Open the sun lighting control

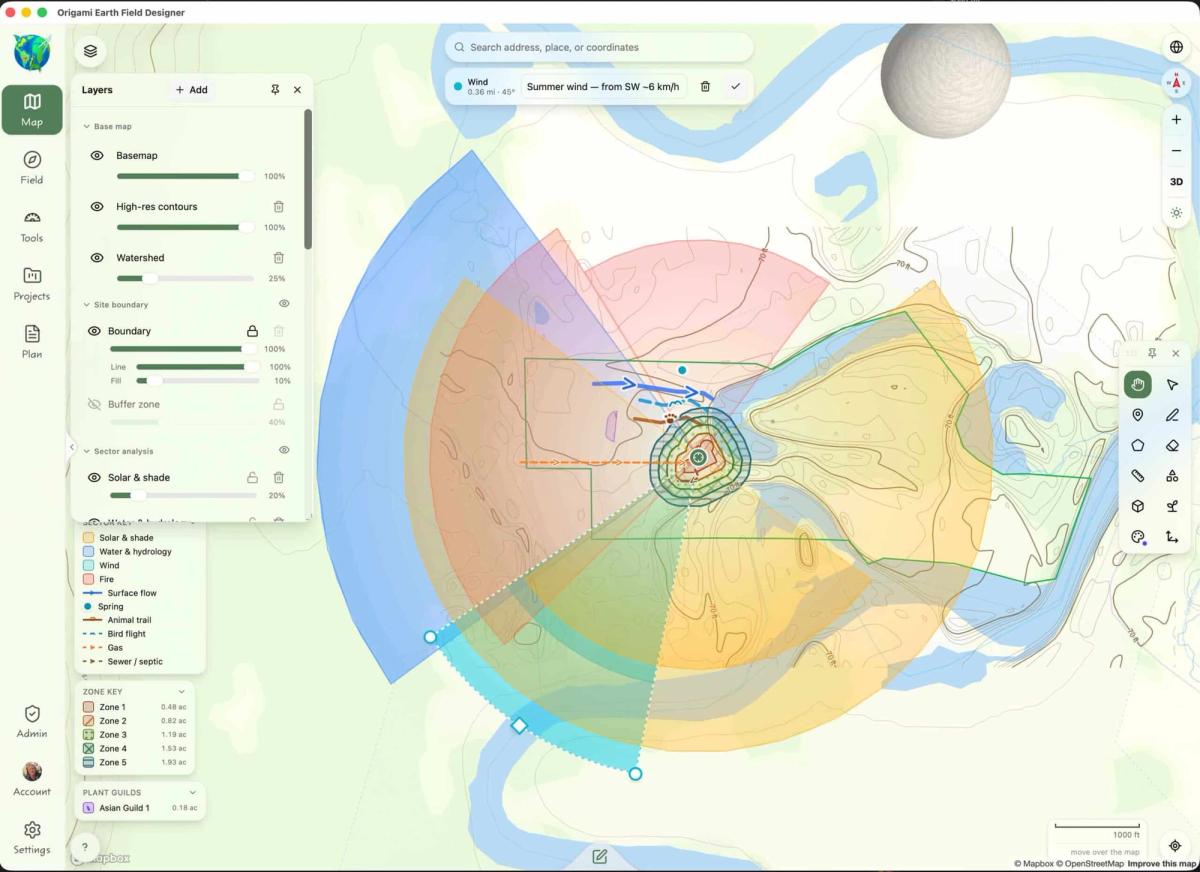1176,213
